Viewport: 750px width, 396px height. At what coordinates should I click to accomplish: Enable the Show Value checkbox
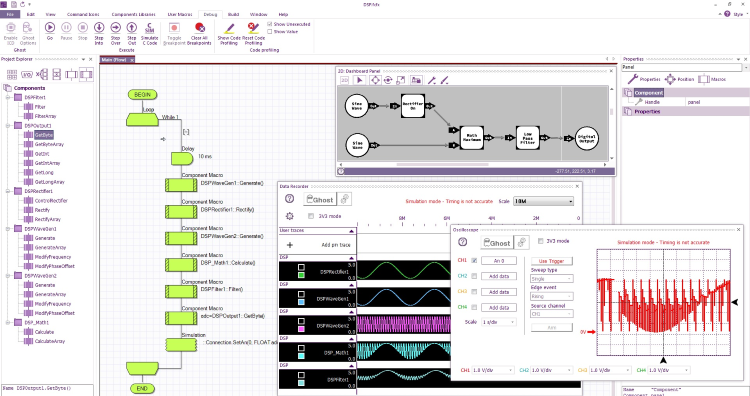pyautogui.click(x=269, y=32)
